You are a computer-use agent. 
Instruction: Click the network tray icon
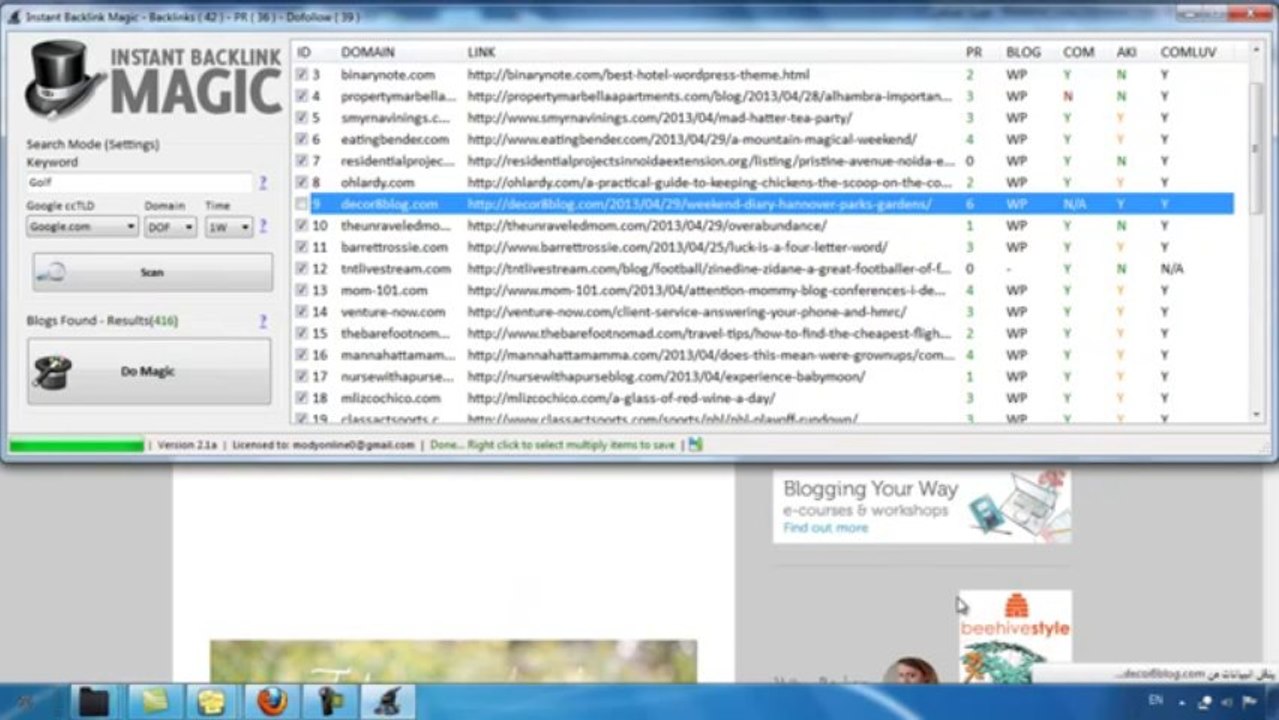[x=1203, y=702]
